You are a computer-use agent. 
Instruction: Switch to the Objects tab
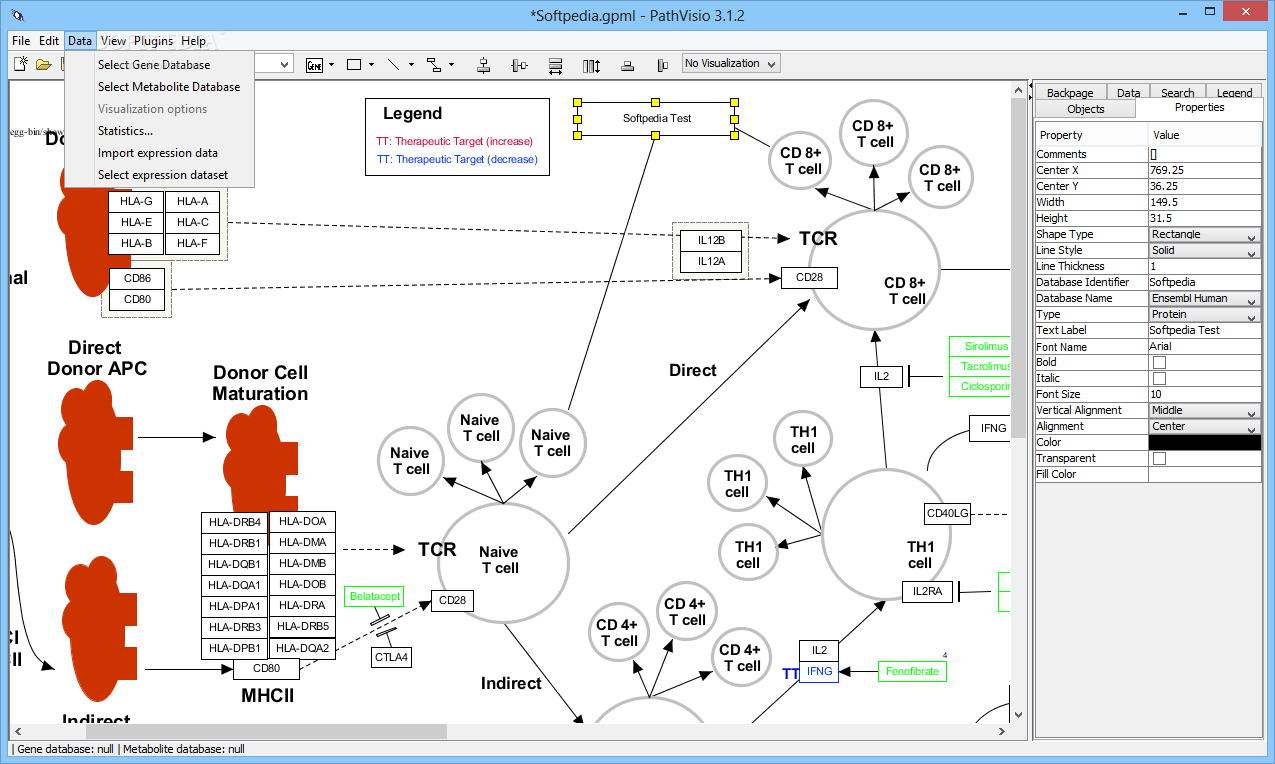click(x=1086, y=109)
